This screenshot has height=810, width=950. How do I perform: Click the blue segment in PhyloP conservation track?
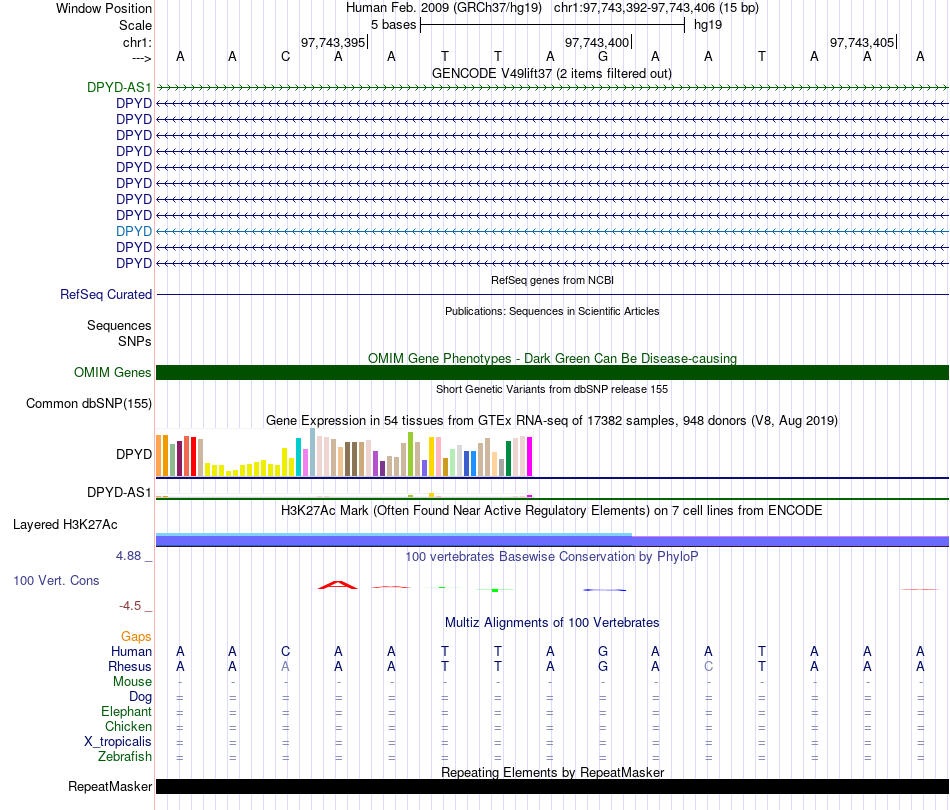tap(605, 589)
